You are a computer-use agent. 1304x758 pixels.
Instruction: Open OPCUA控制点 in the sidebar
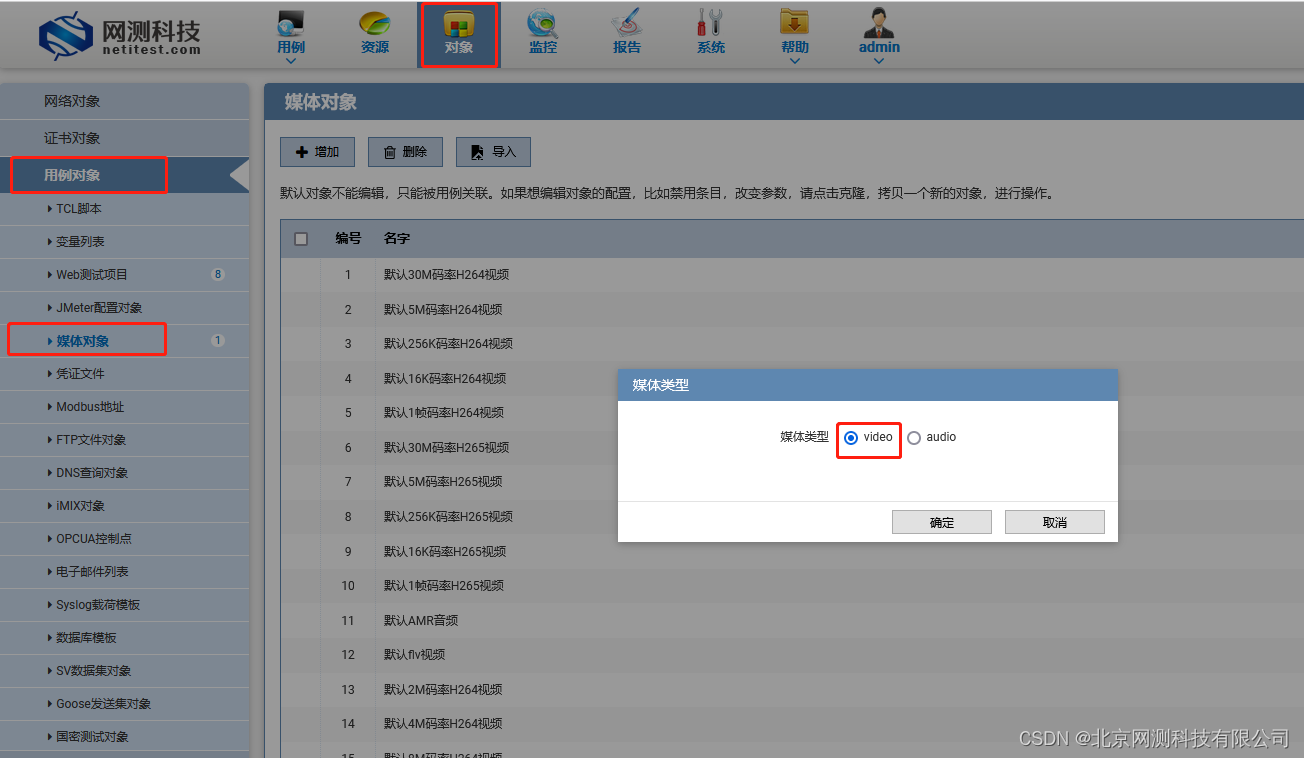[124, 539]
